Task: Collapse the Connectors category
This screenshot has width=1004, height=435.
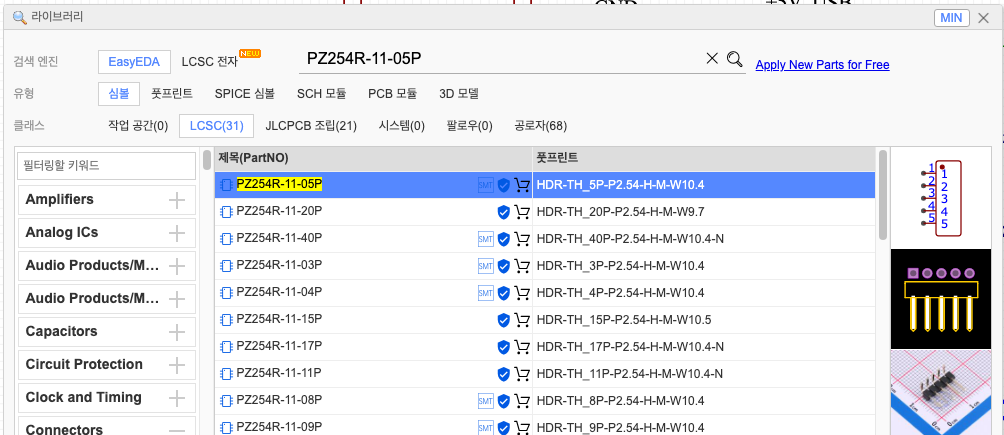Action: 177,430
